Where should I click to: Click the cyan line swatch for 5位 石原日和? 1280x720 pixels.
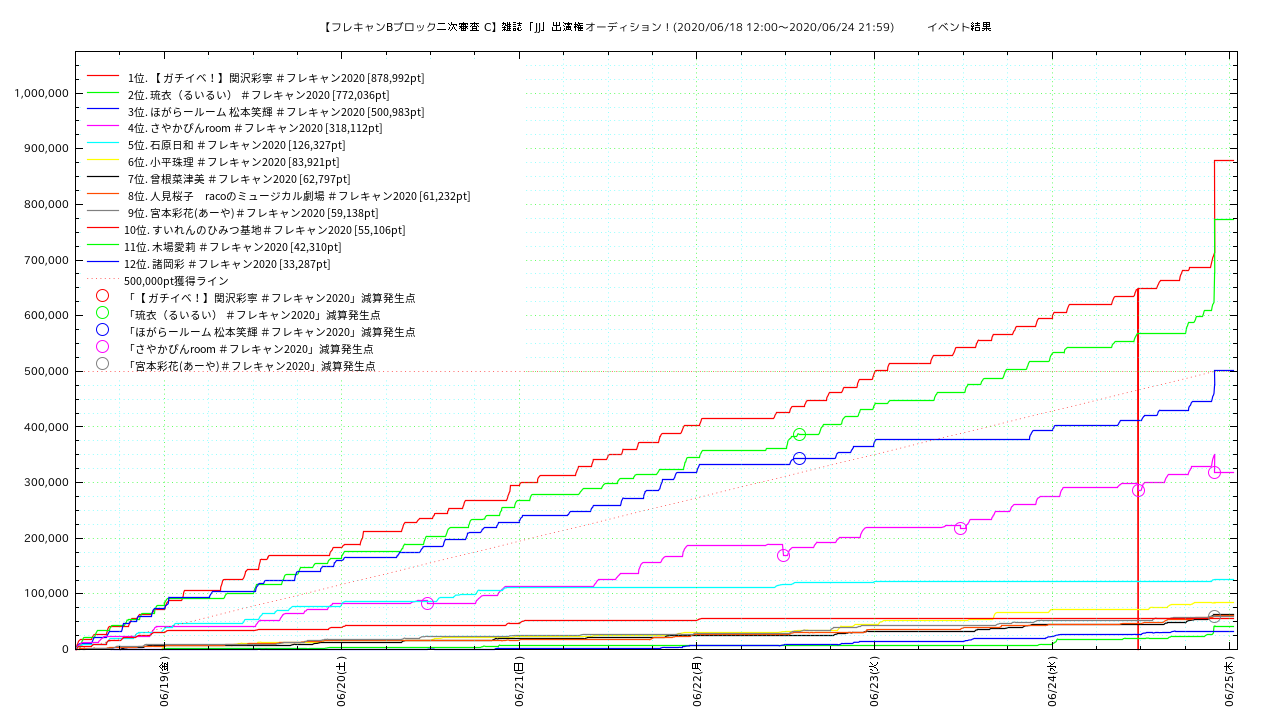tap(103, 144)
